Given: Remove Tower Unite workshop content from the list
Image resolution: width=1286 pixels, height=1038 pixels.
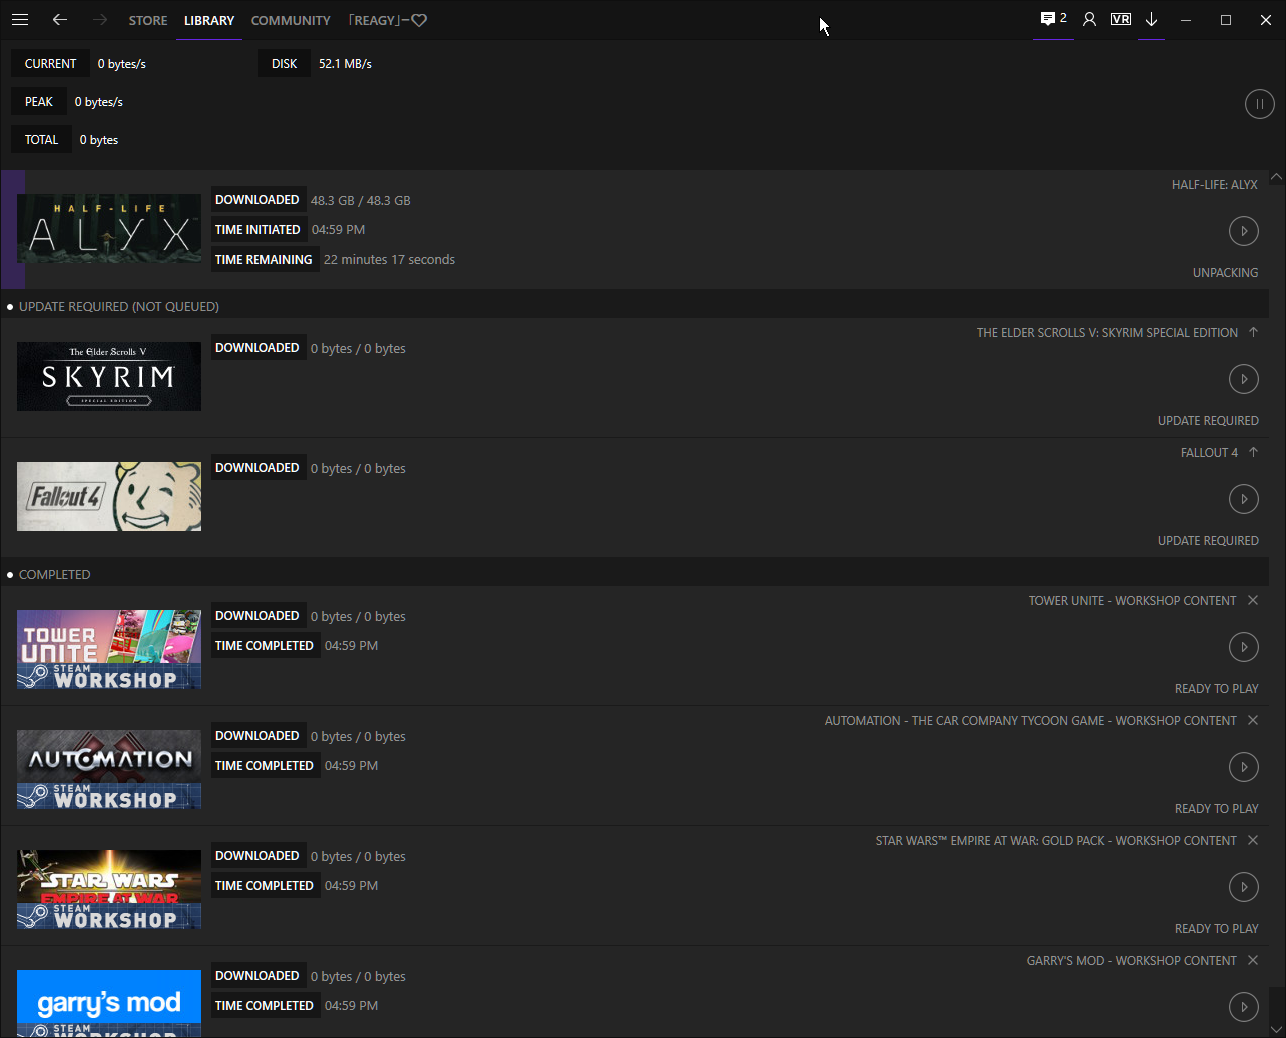Looking at the screenshot, I should [1253, 600].
